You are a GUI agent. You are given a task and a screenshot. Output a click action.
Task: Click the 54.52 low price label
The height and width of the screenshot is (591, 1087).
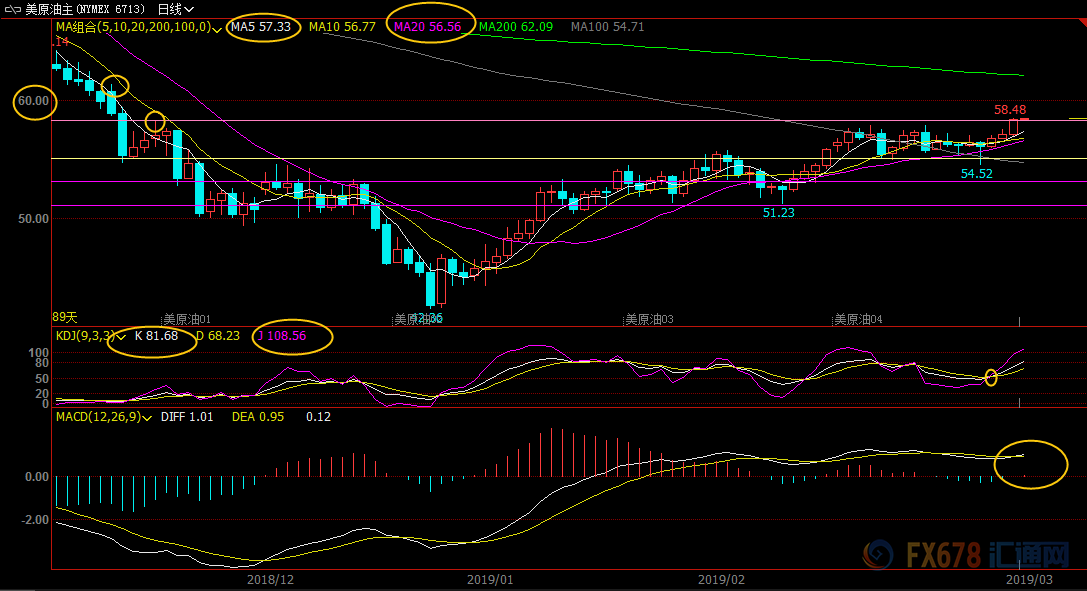point(977,174)
